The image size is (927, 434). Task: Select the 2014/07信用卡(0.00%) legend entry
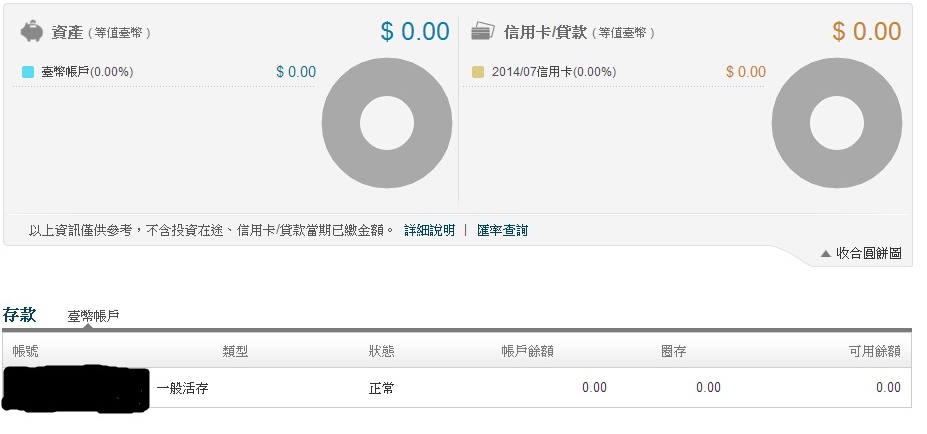click(x=553, y=72)
